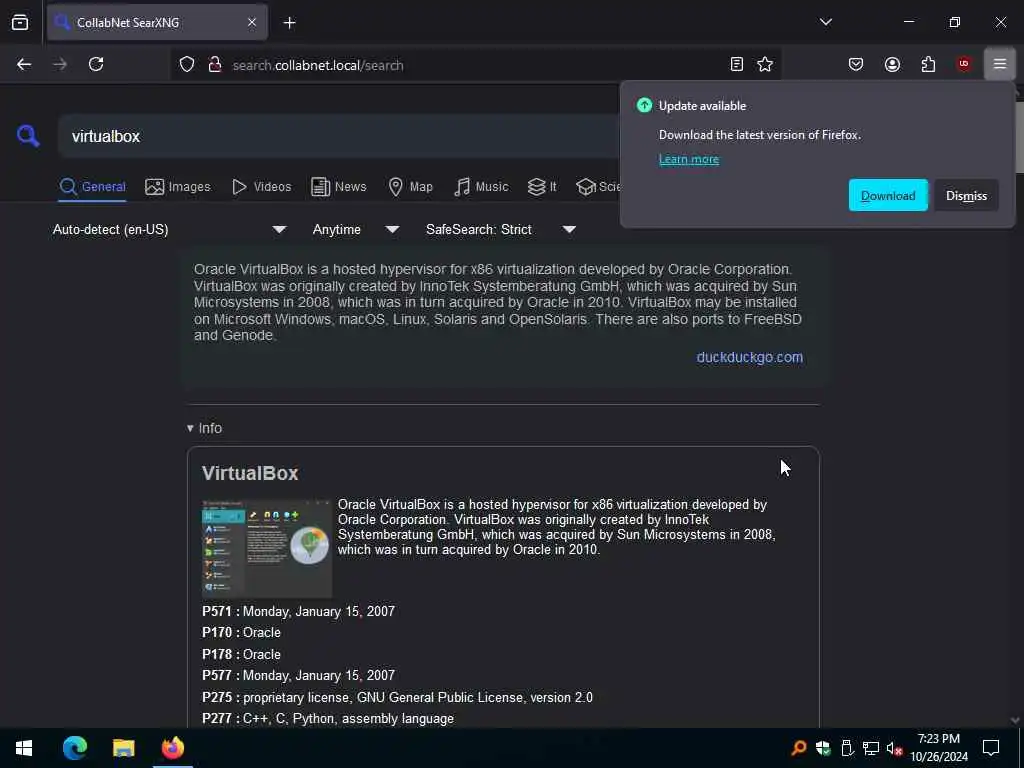Launch Microsoft Edge from the taskbar
The width and height of the screenshot is (1024, 768).
[x=74, y=748]
